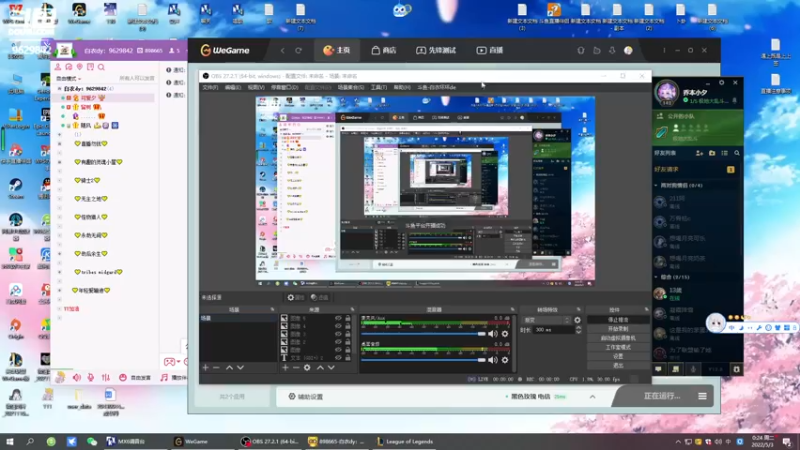Image resolution: width=800 pixels, height=450 pixels.
Task: Toggle visibility of the fourth OBS source
Action: (338, 342)
